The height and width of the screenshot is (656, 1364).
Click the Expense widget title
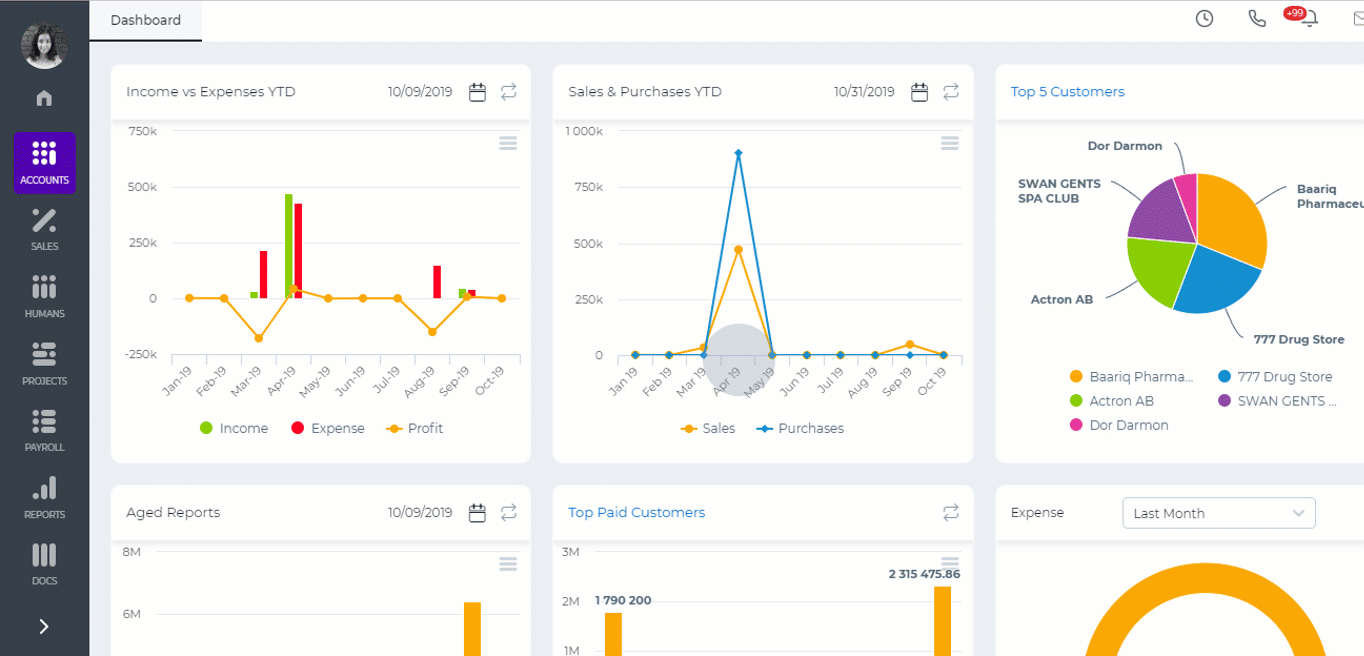click(1037, 513)
